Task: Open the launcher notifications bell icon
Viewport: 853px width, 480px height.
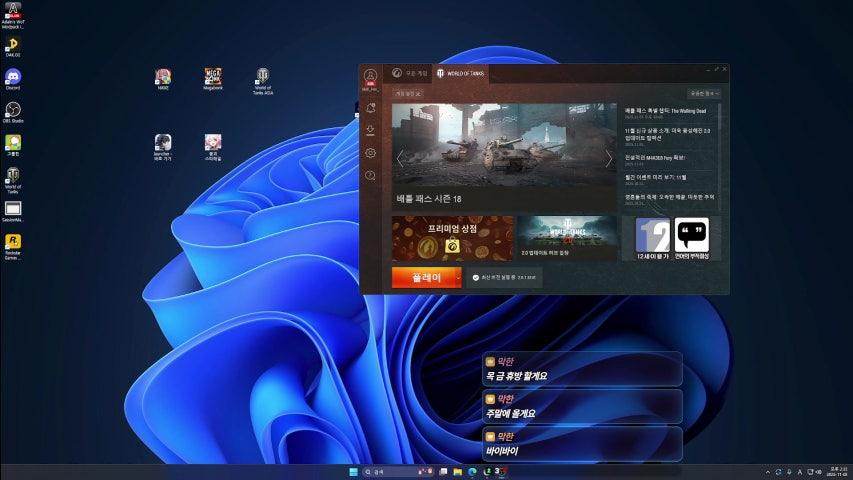Action: click(x=371, y=107)
